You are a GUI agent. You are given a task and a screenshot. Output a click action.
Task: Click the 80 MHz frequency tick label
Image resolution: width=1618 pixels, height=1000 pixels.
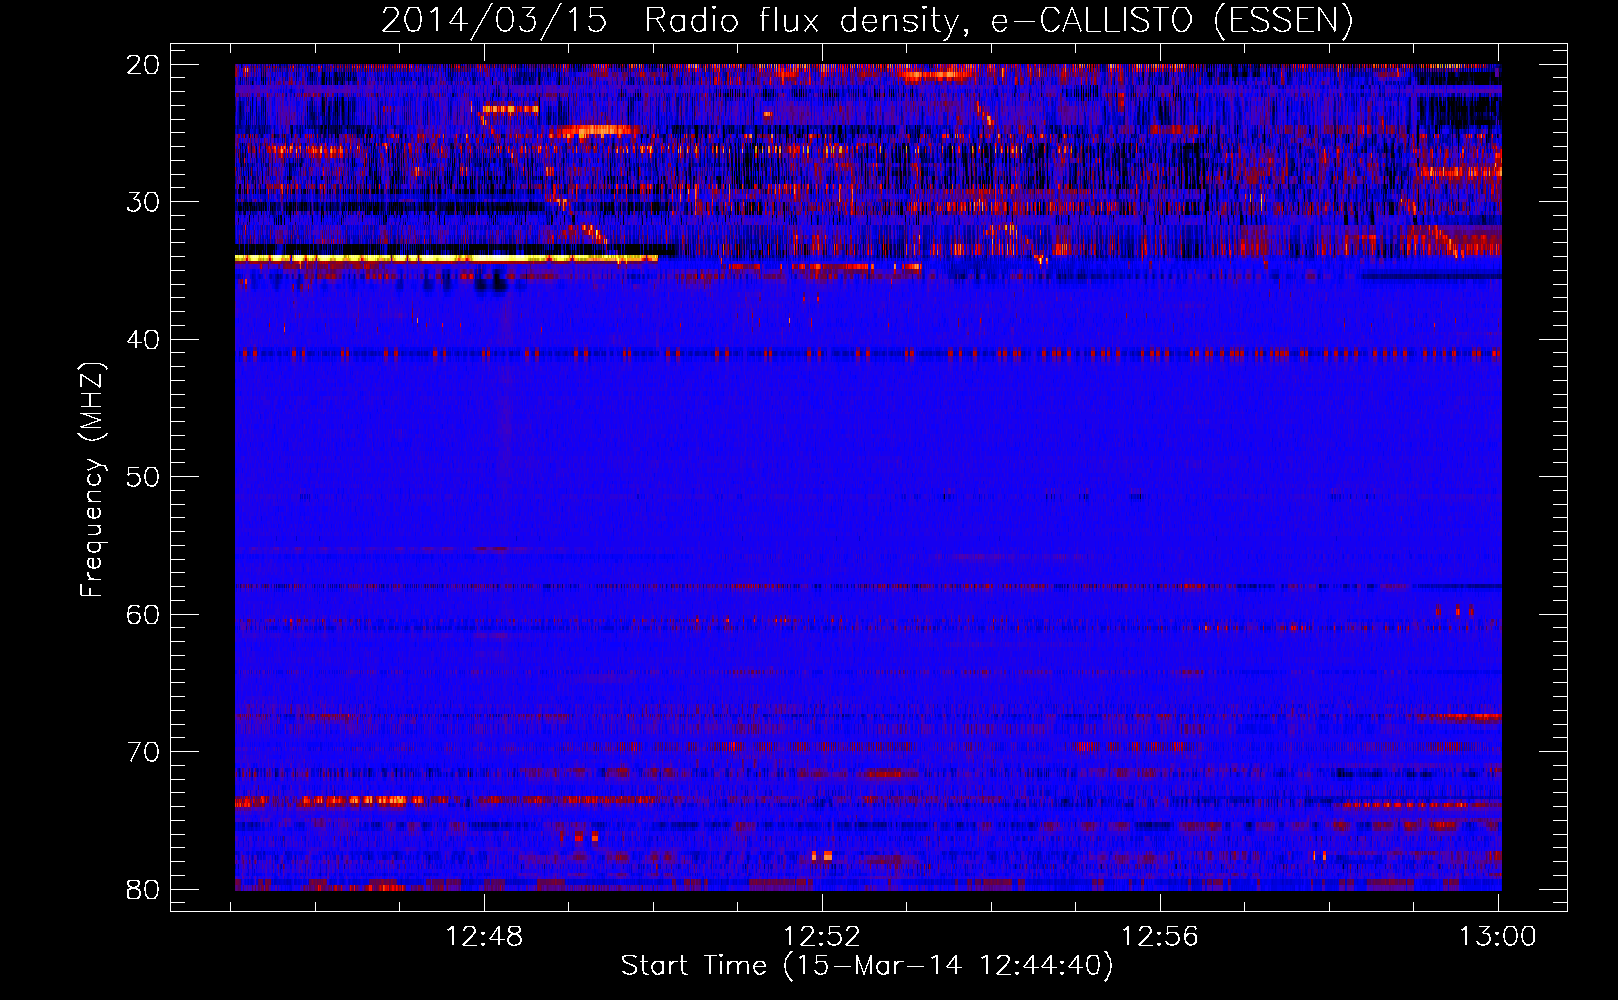pos(143,890)
